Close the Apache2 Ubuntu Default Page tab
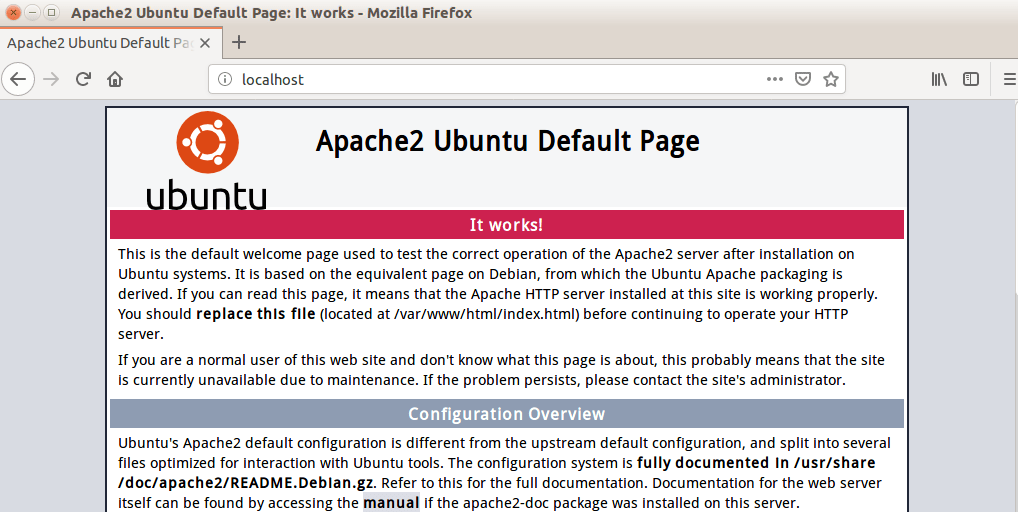 [x=207, y=43]
